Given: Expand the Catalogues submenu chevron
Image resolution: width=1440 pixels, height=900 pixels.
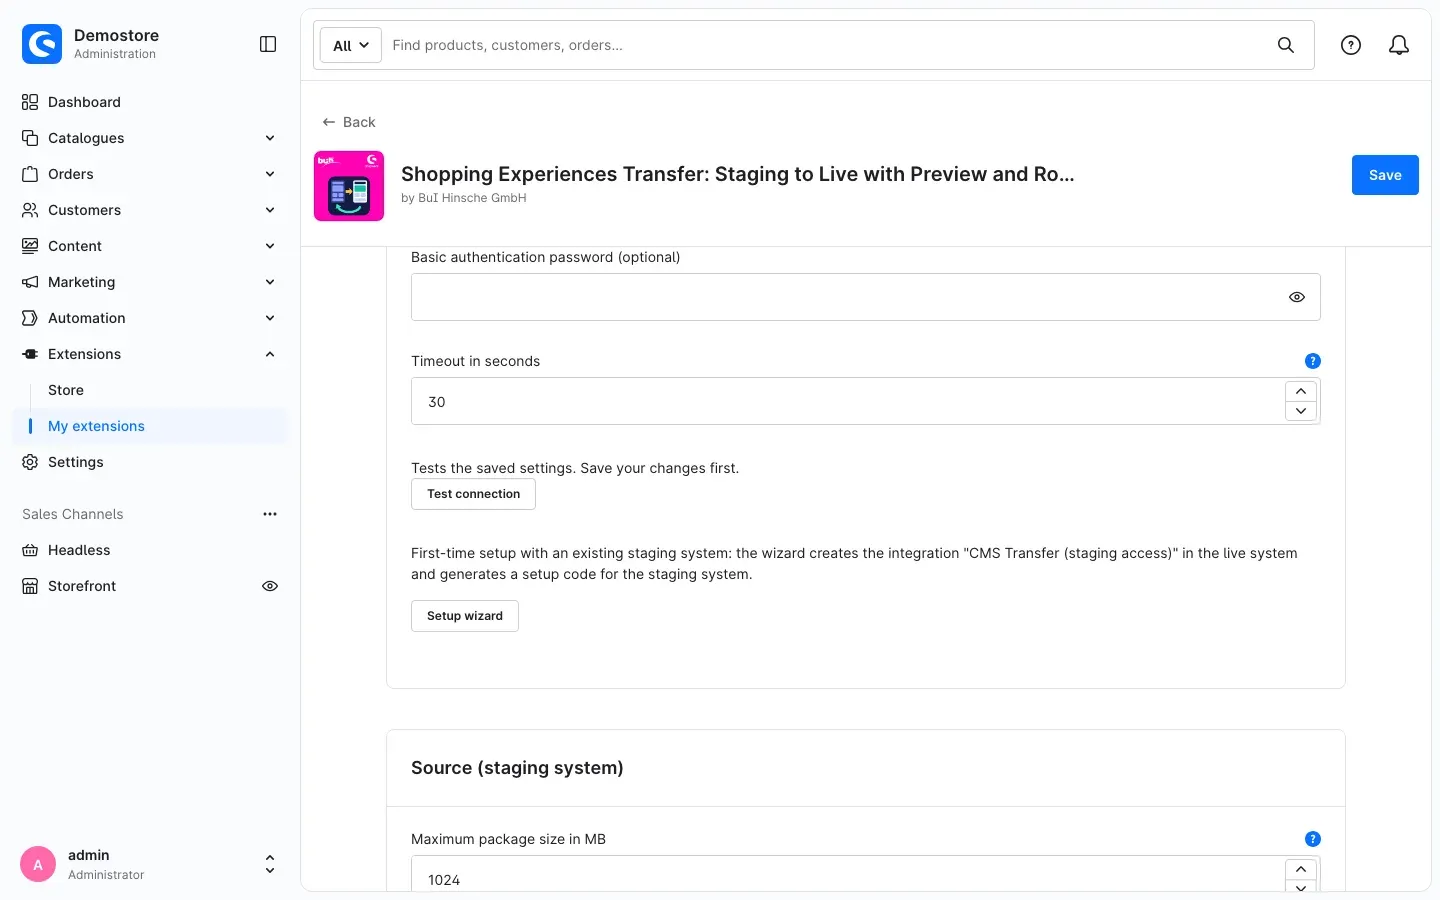Looking at the screenshot, I should click(x=270, y=138).
